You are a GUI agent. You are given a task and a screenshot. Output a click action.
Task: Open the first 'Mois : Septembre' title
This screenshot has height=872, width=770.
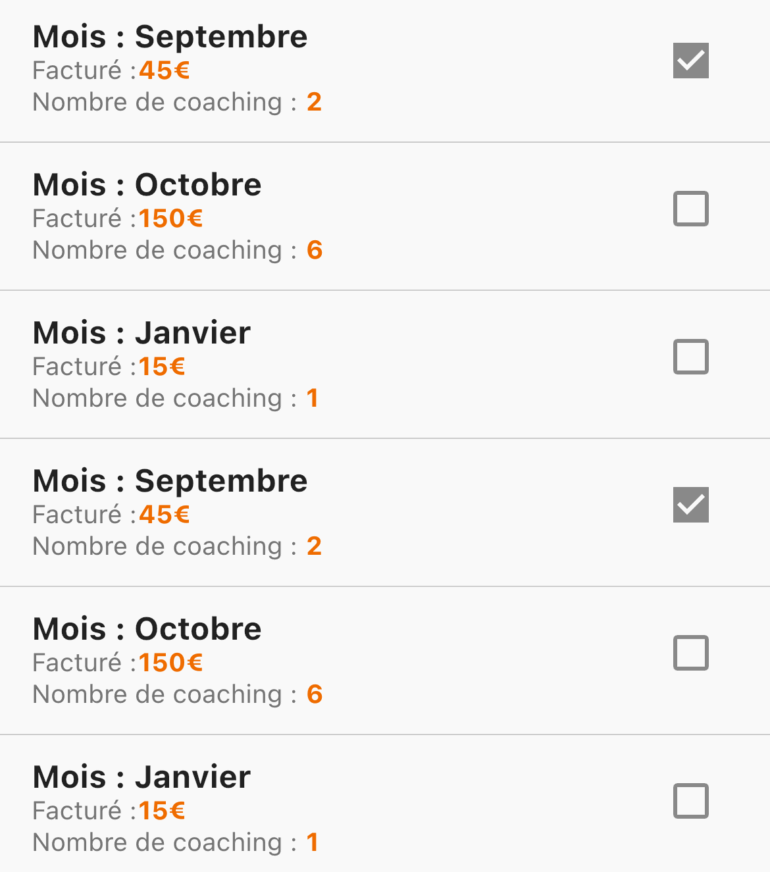click(170, 37)
